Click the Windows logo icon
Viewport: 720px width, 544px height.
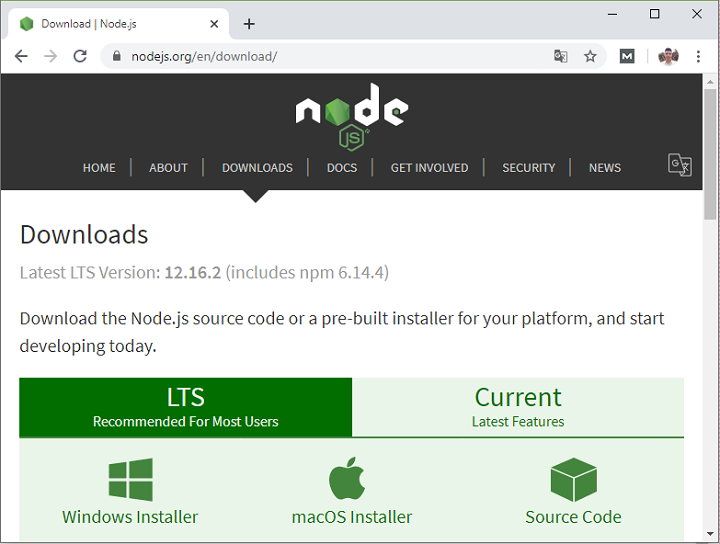[130, 479]
